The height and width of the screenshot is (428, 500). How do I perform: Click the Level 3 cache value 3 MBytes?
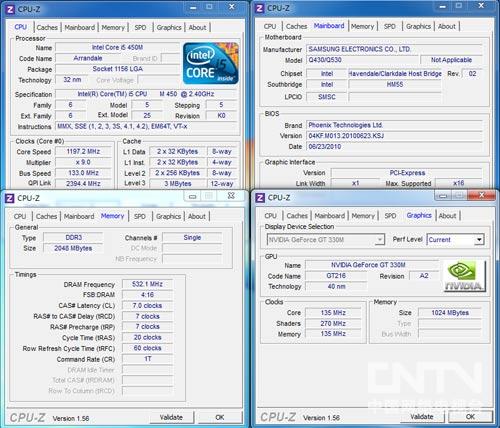point(178,184)
